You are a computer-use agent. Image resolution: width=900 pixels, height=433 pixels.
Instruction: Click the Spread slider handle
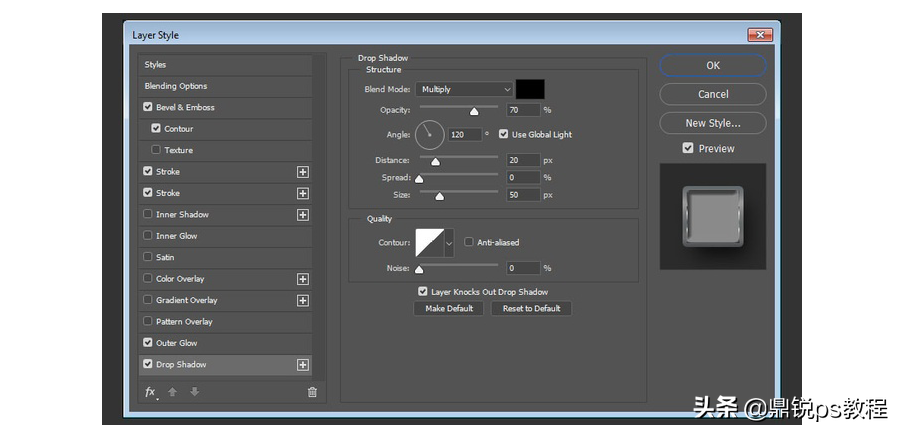[419, 179]
